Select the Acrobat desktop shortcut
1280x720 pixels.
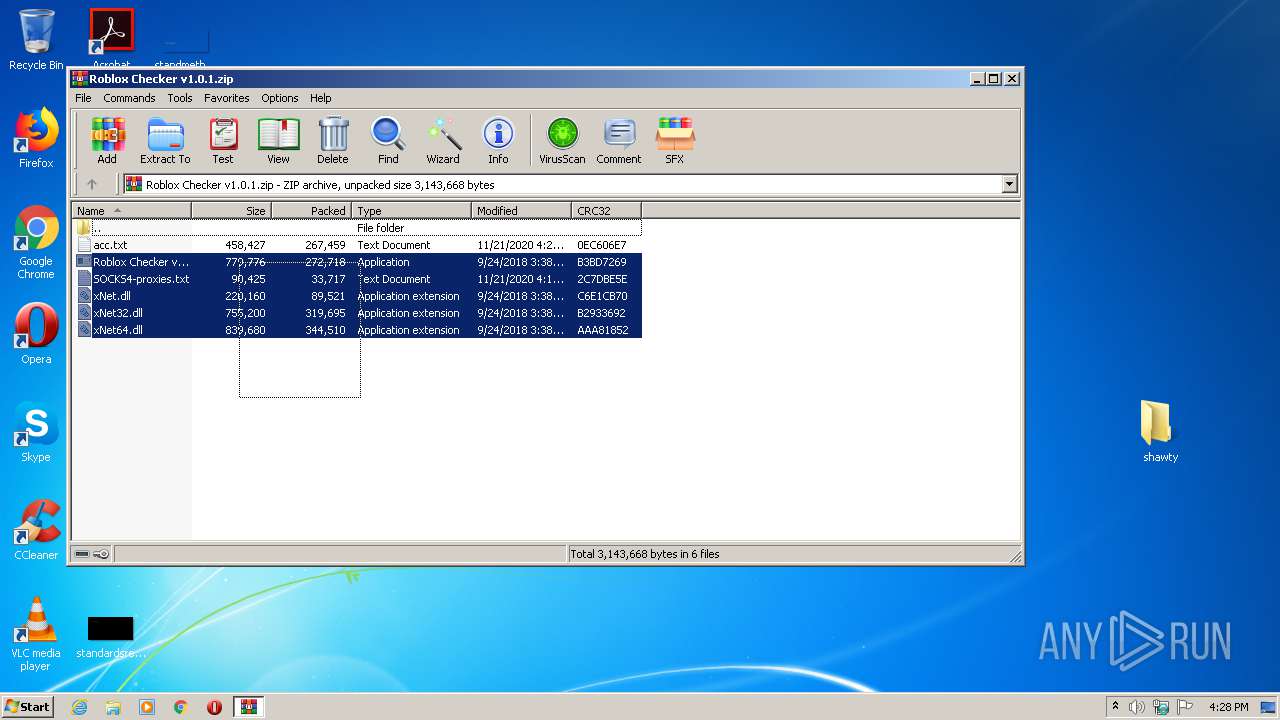click(x=111, y=38)
